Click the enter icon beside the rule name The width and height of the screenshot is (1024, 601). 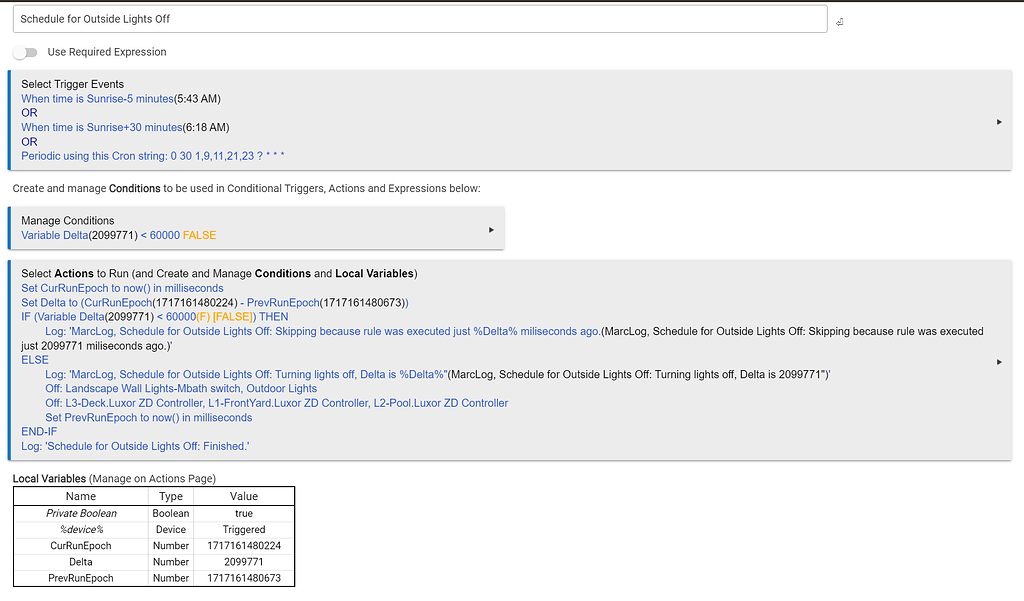[839, 21]
